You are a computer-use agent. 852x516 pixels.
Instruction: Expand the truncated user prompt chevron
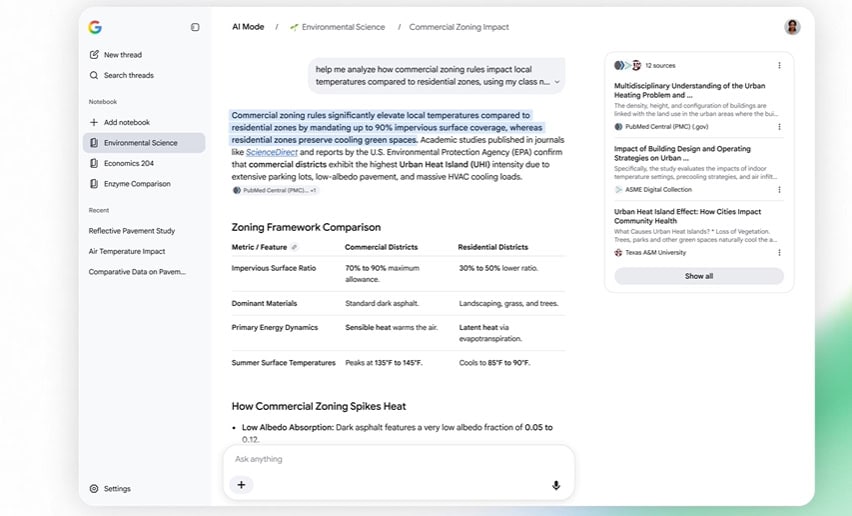click(x=557, y=82)
